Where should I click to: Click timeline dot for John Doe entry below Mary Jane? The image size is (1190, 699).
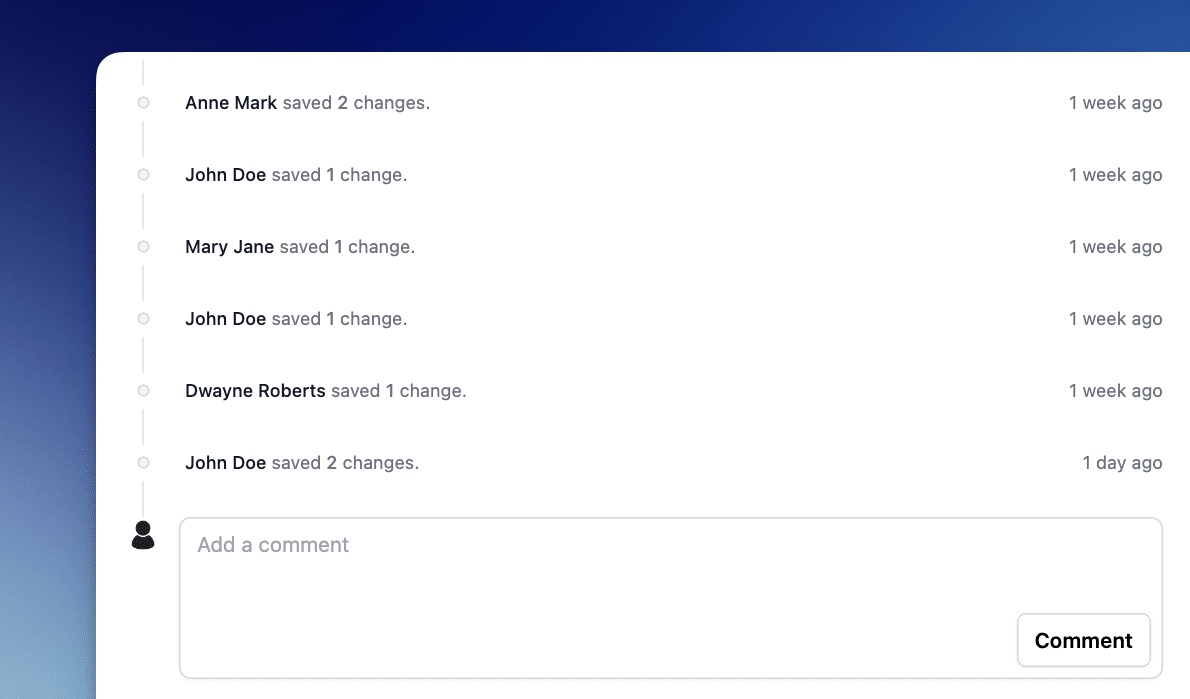pos(143,319)
